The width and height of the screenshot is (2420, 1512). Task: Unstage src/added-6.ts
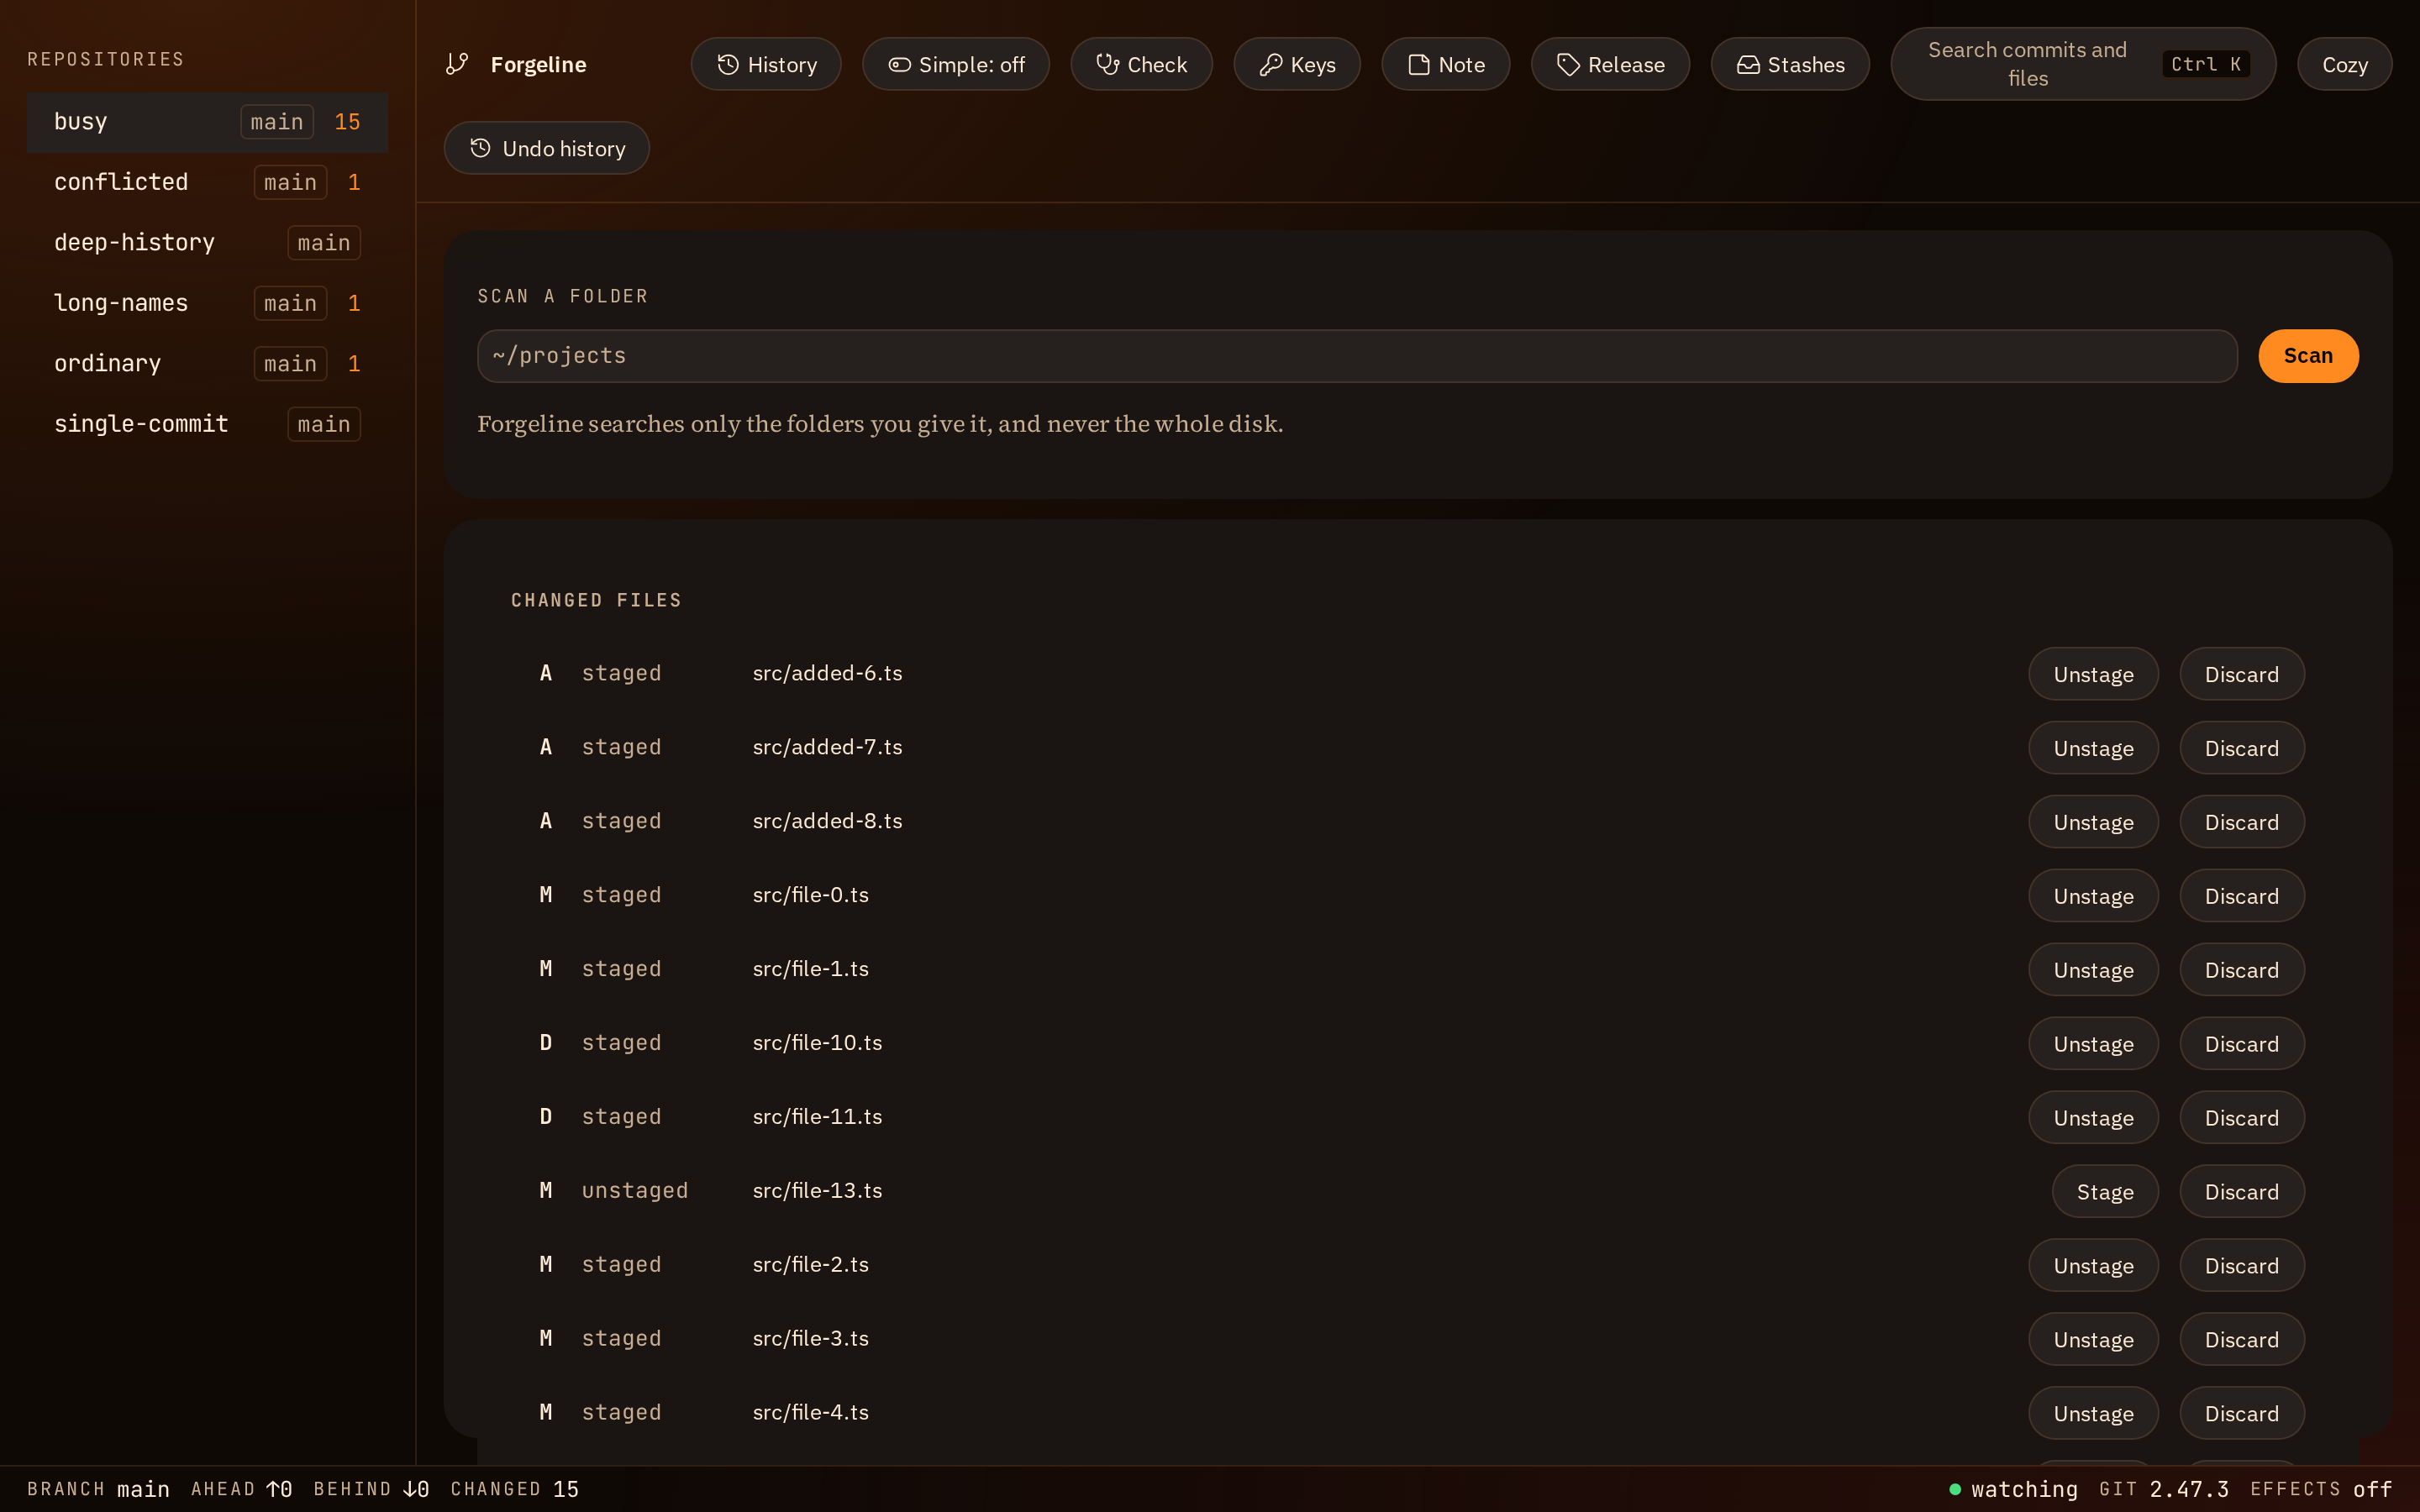tap(2093, 674)
